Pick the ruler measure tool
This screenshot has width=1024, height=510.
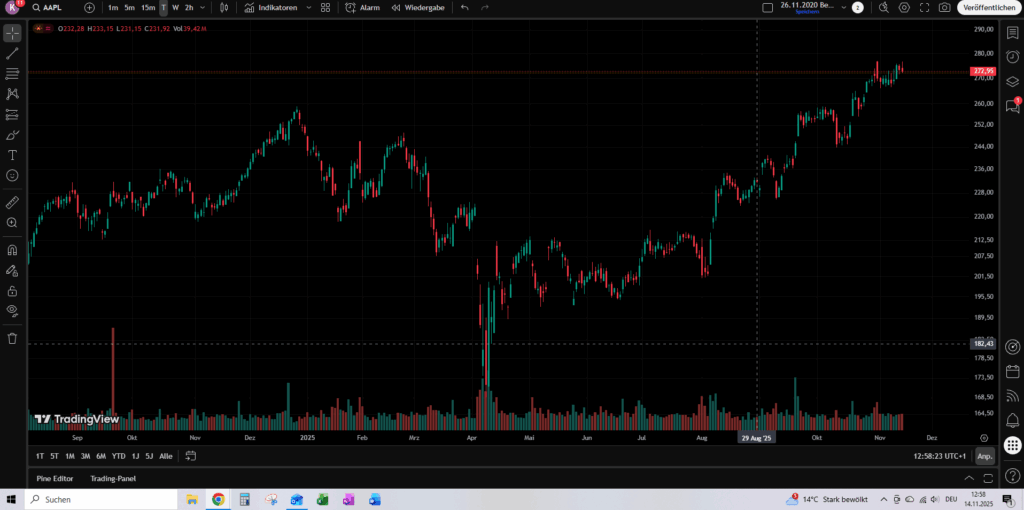pos(12,202)
